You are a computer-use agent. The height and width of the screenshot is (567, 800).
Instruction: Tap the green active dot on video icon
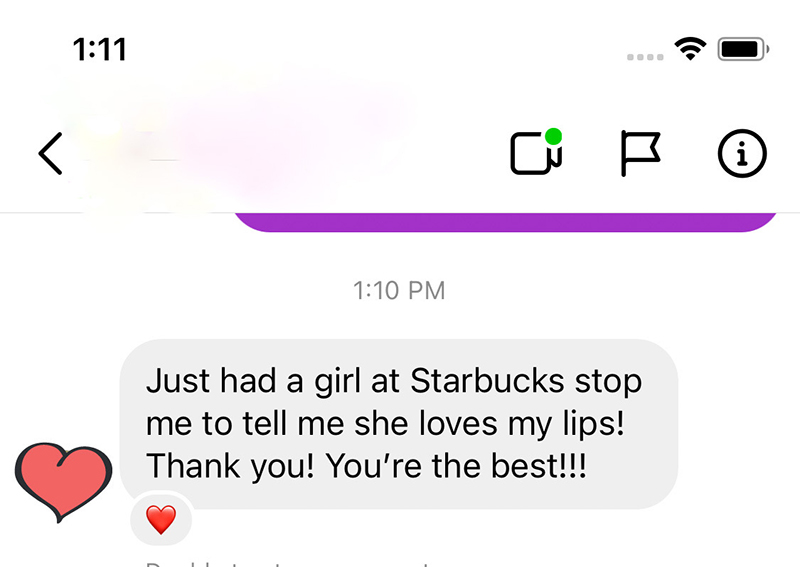coord(553,137)
